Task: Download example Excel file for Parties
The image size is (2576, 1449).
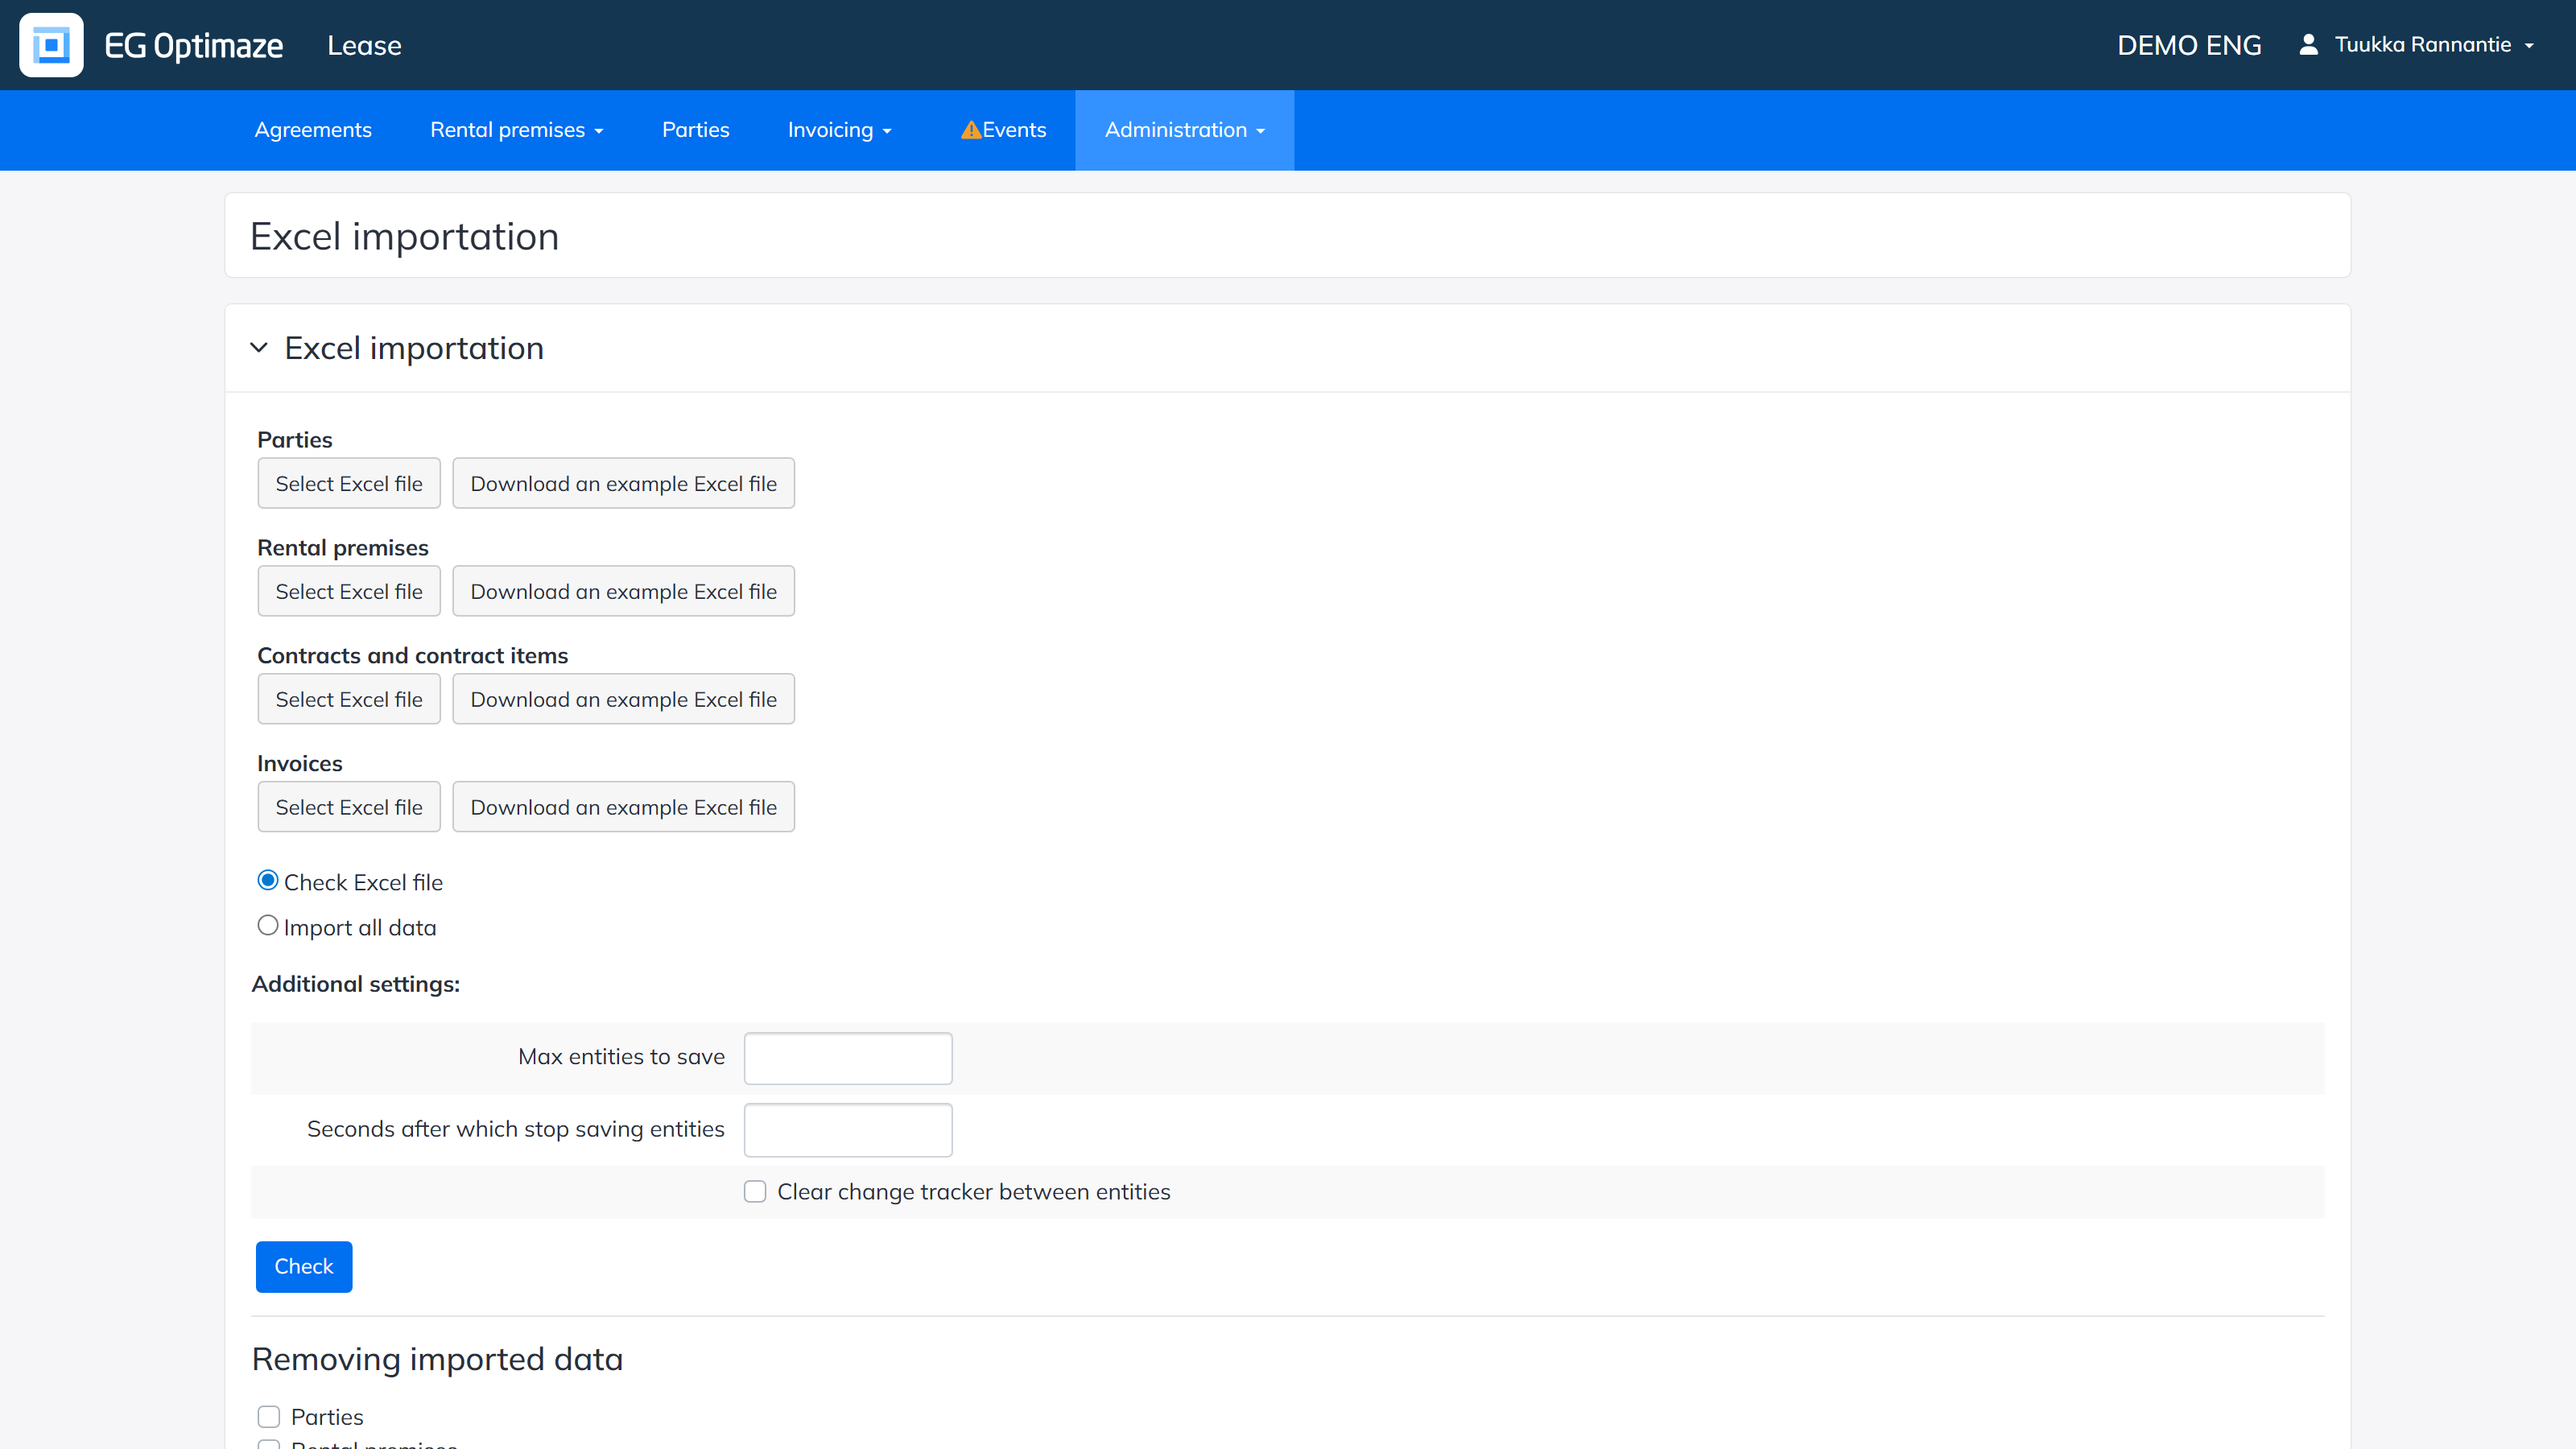Action: (623, 484)
